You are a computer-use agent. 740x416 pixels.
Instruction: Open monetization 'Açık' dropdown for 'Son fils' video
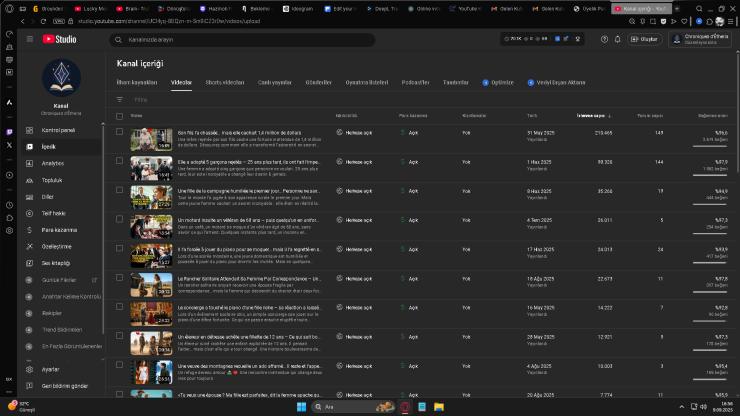point(409,133)
